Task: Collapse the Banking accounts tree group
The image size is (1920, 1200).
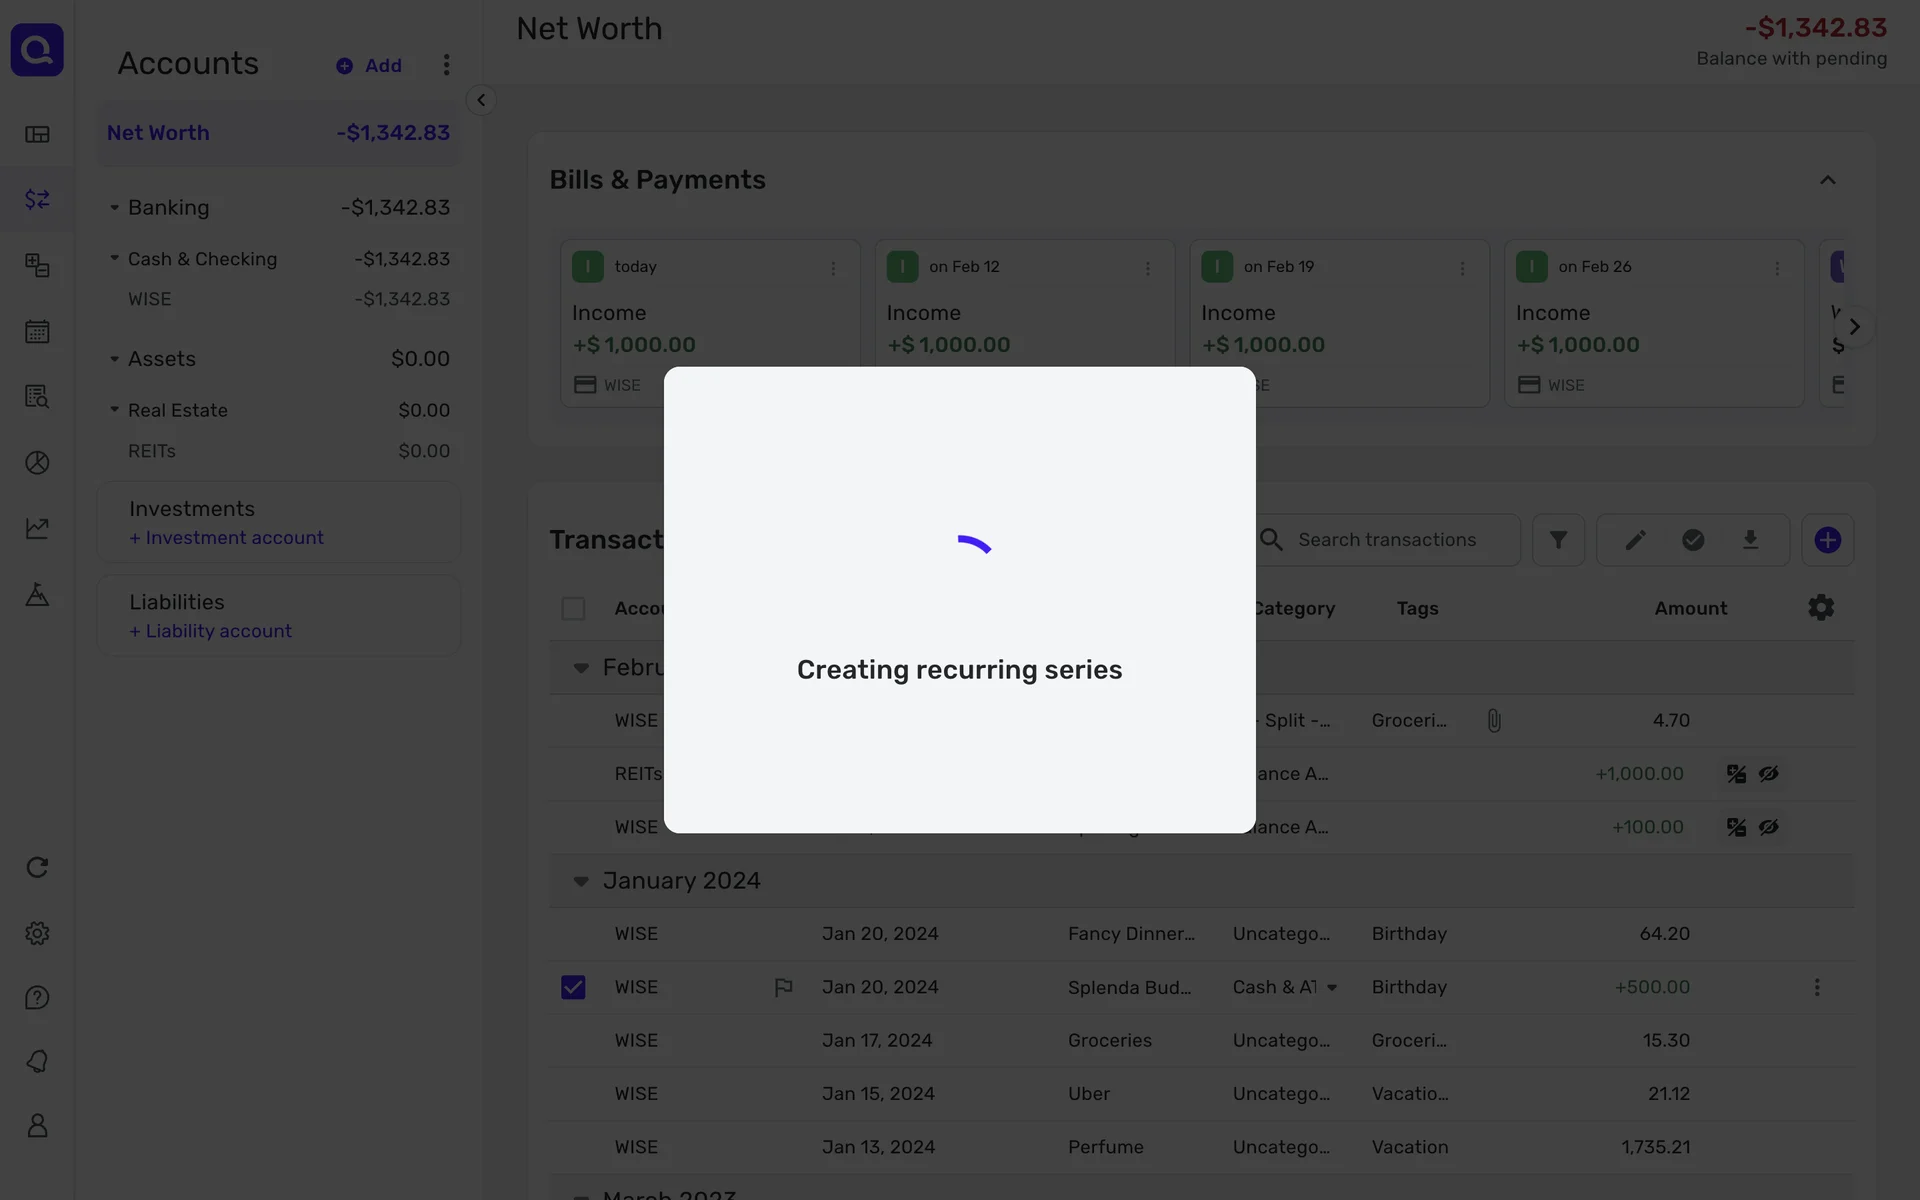Action: [x=114, y=208]
